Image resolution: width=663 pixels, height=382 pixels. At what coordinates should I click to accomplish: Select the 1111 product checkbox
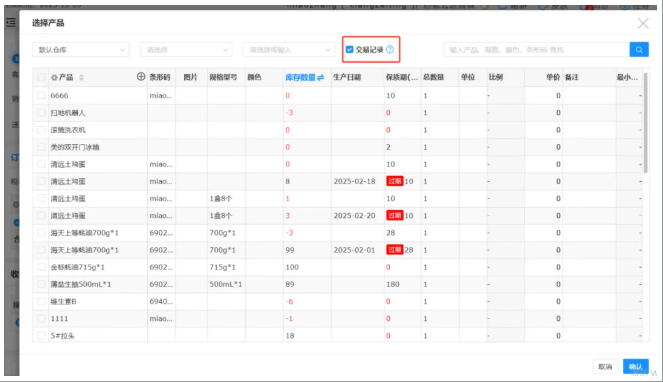(41, 318)
